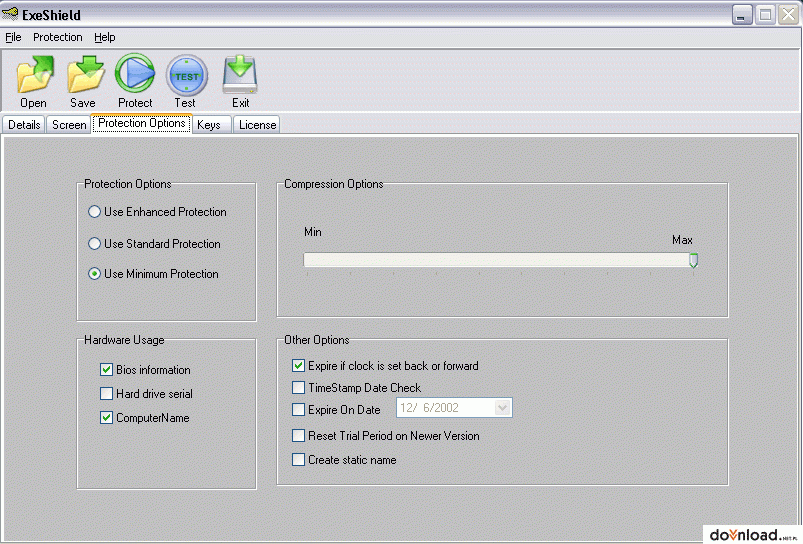Open the File menu
This screenshot has height=544, width=803.
coord(13,37)
